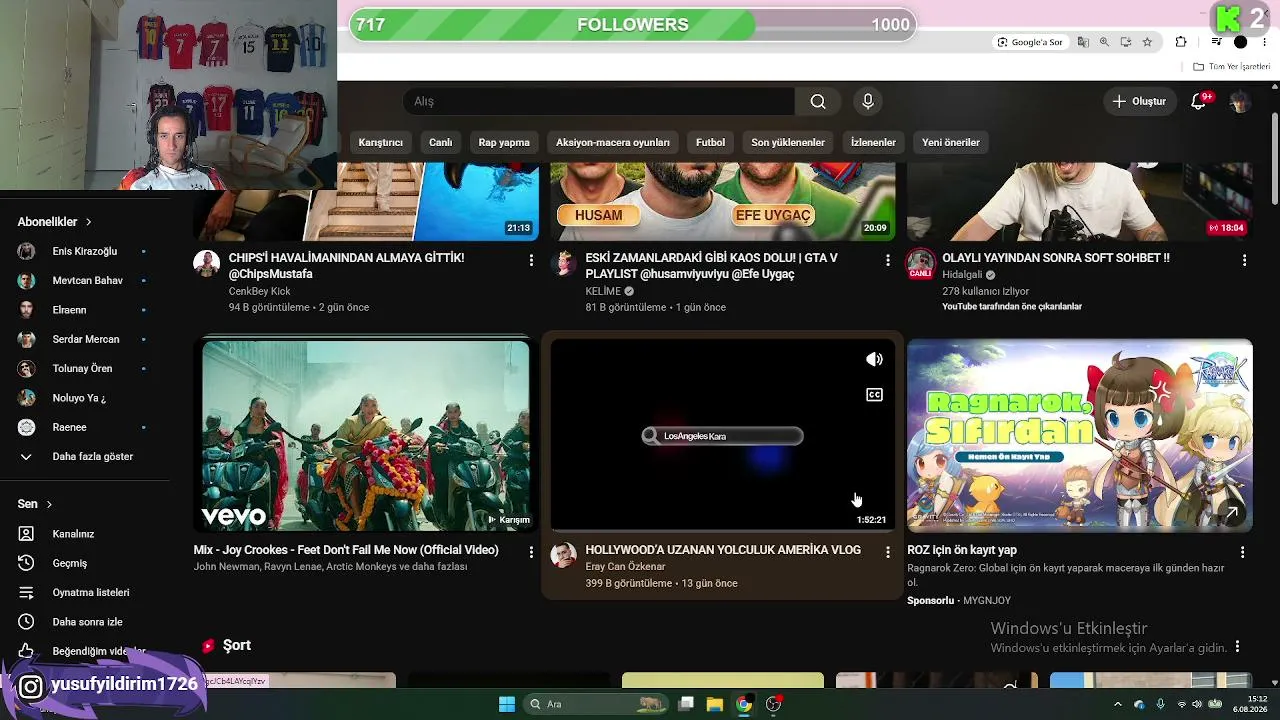Open the Şort shelf options menu
This screenshot has width=1280, height=720.
click(x=1238, y=647)
